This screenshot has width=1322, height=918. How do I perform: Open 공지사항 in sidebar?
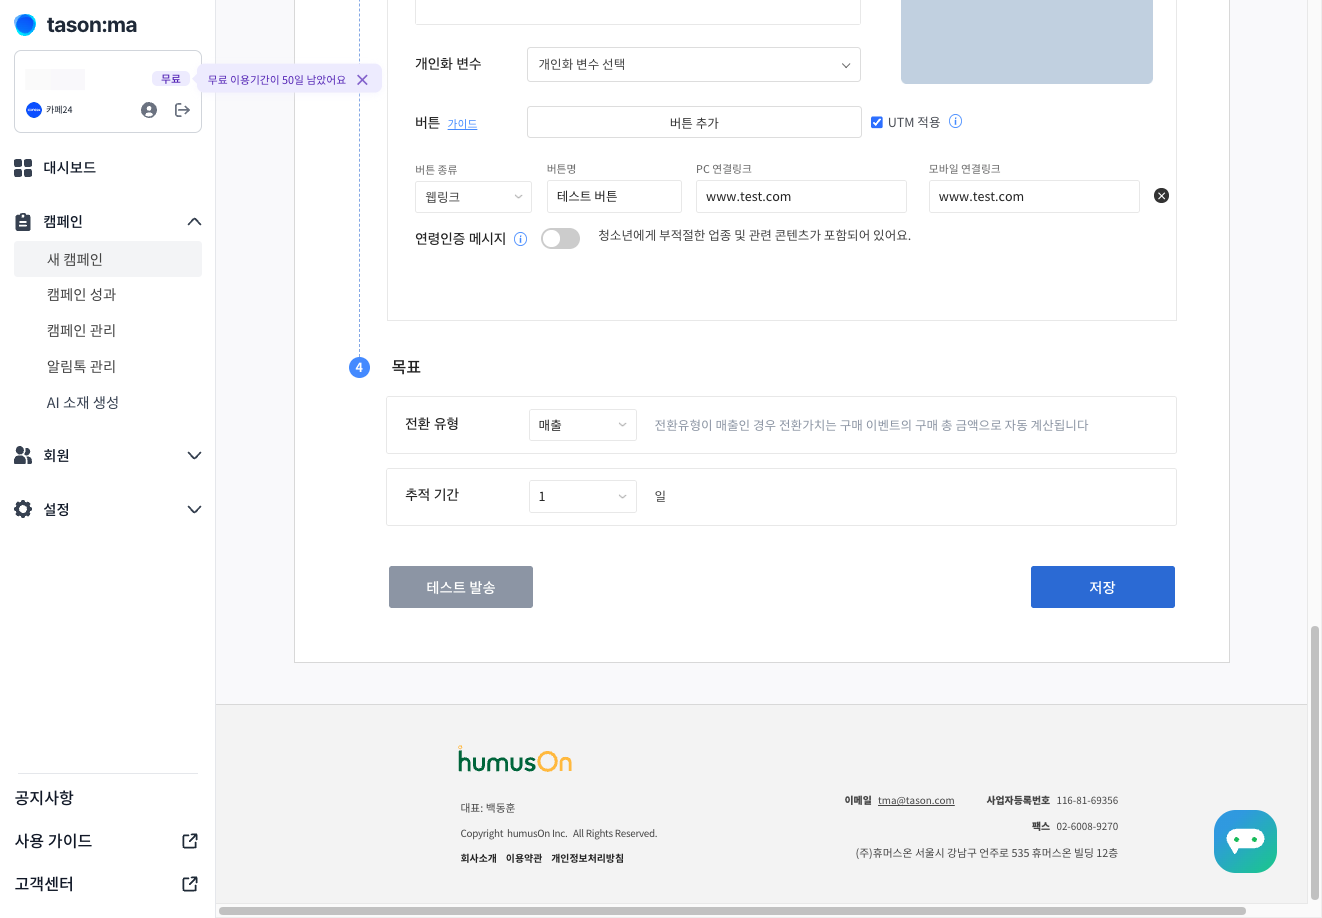click(44, 798)
